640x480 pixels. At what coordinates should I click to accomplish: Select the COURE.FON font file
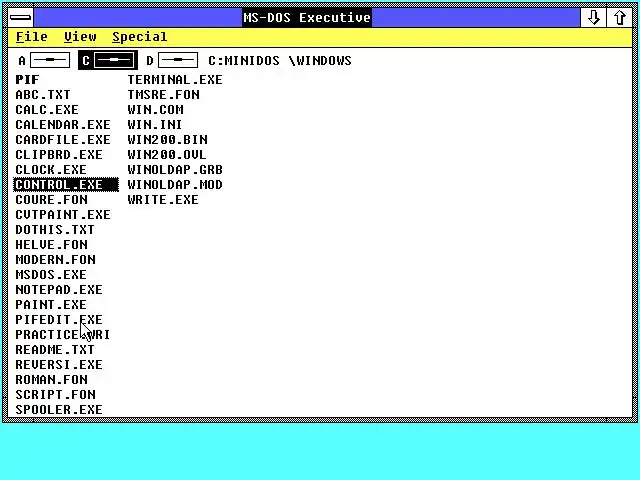[x=51, y=200]
